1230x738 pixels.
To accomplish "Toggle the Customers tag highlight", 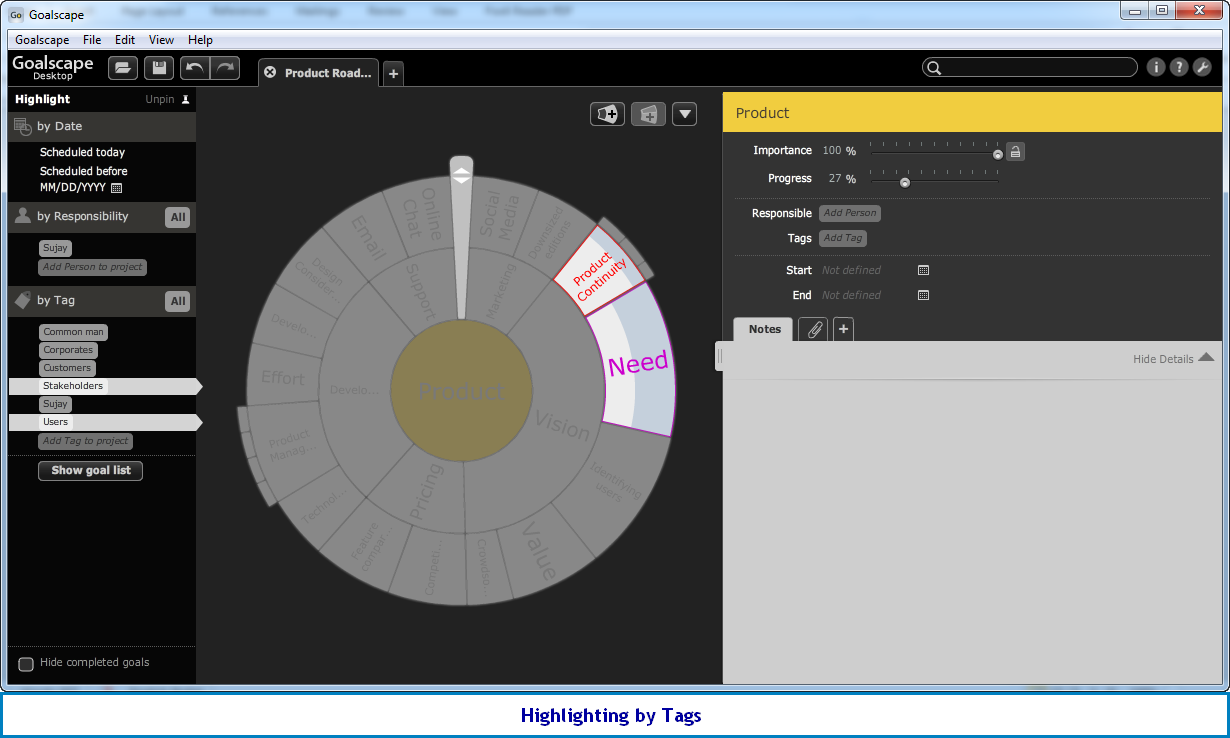I will point(67,368).
